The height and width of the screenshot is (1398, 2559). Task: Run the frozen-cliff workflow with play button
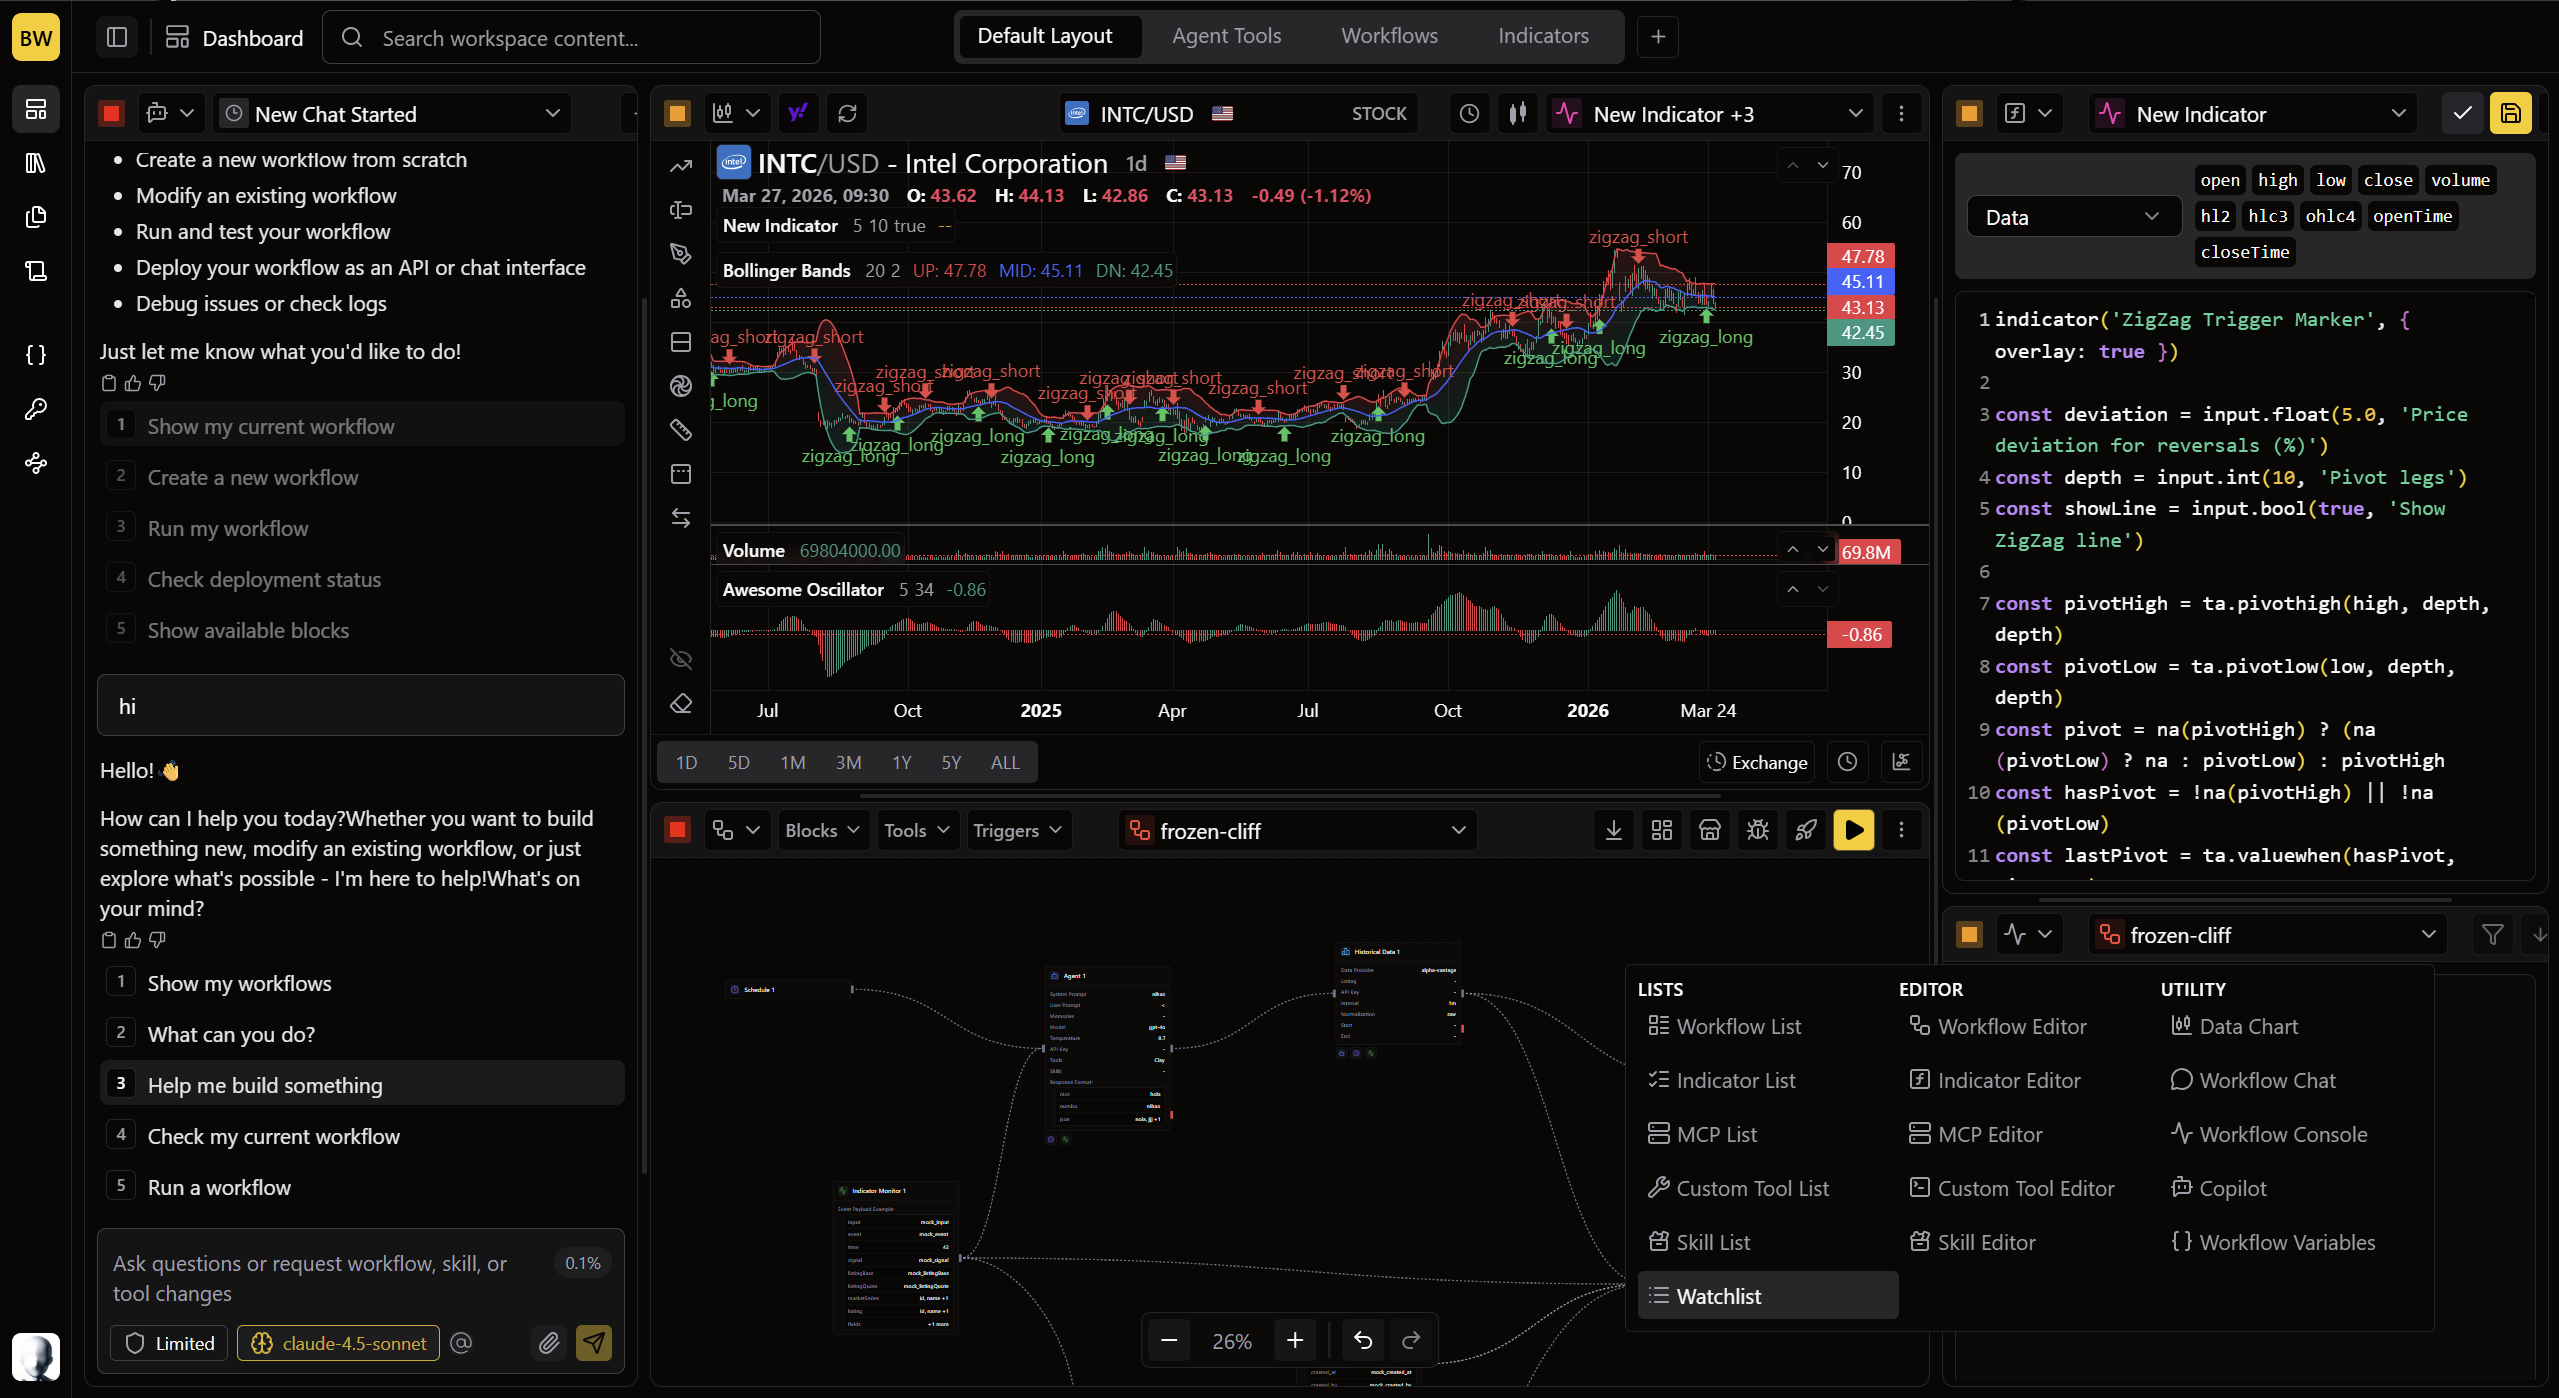click(x=1853, y=830)
